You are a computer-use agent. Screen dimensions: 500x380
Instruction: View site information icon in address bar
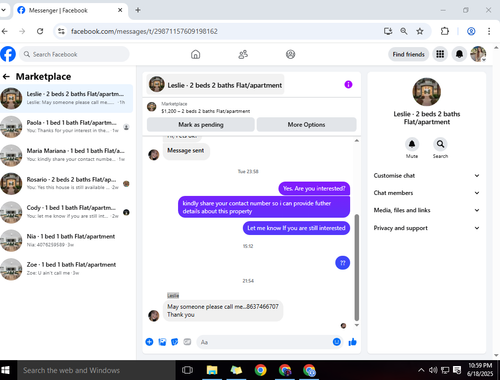[61, 31]
